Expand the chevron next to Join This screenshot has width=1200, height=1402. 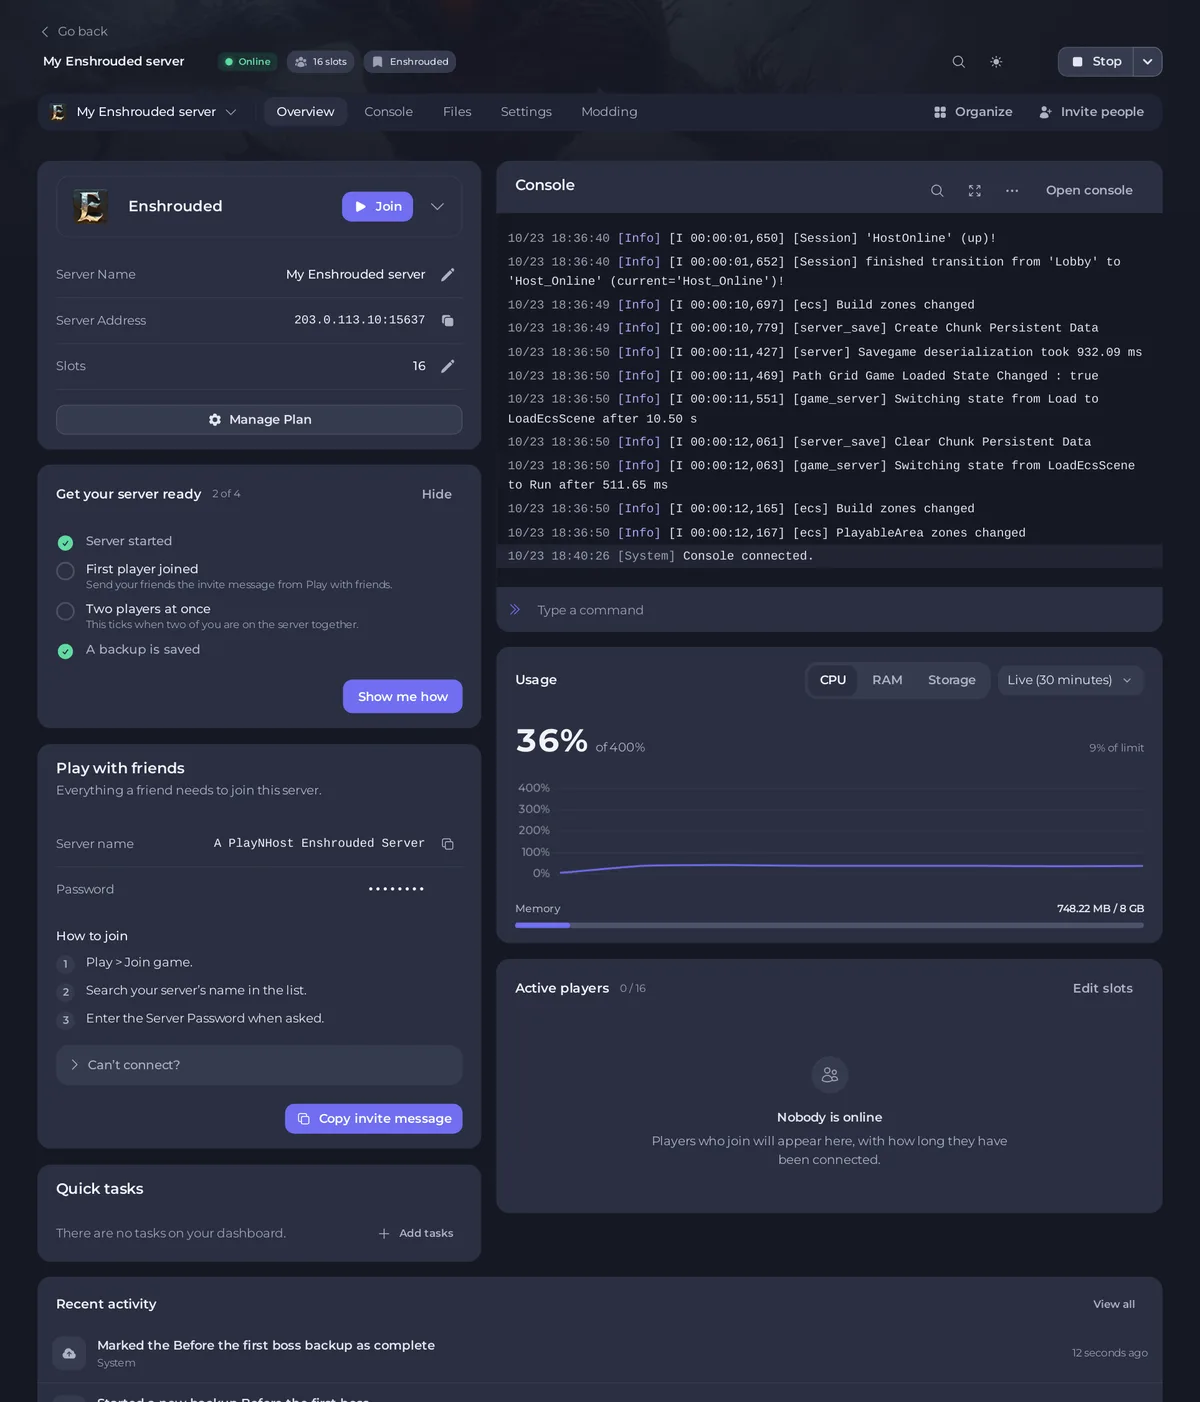click(437, 207)
